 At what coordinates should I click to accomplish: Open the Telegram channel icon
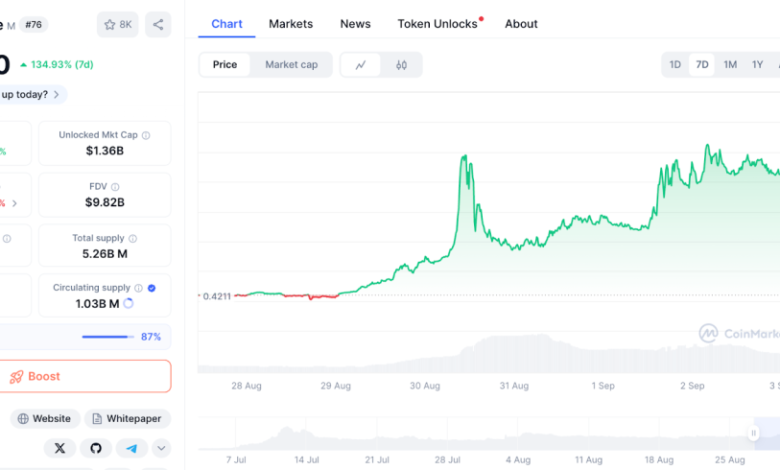pos(130,449)
